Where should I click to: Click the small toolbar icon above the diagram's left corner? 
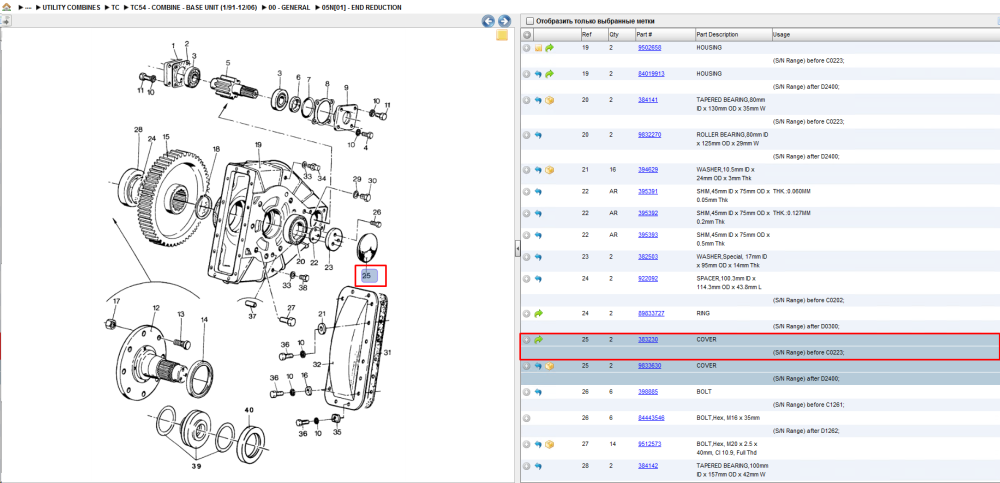[x=5, y=20]
